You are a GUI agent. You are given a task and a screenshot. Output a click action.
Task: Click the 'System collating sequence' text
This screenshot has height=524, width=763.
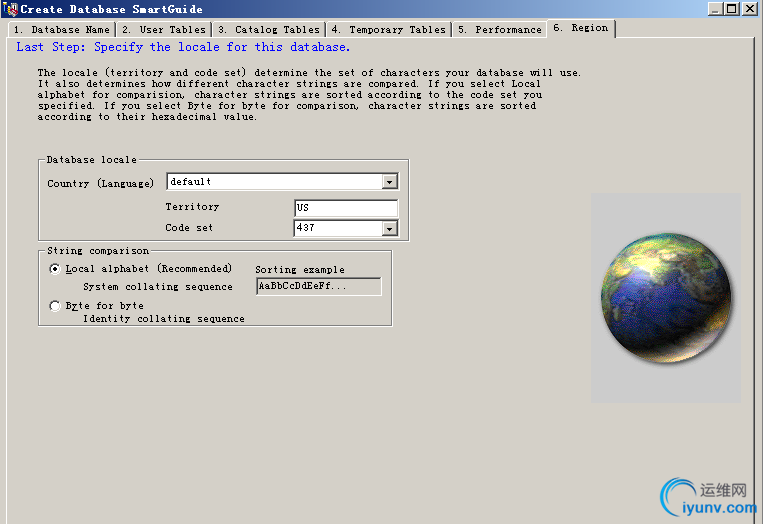click(158, 287)
